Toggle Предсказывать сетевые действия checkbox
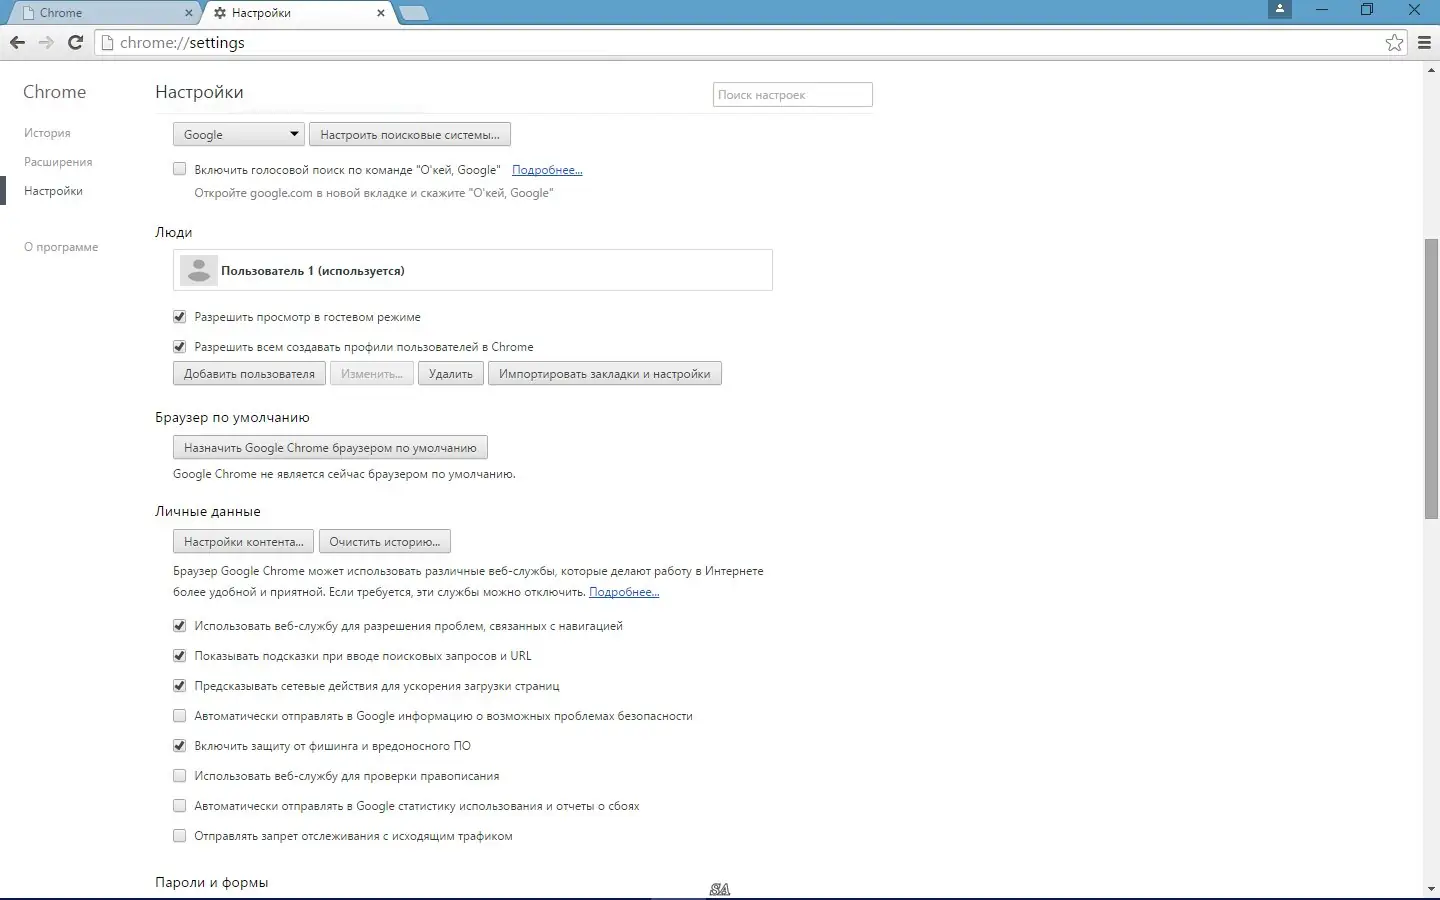Image resolution: width=1440 pixels, height=900 pixels. click(180, 686)
